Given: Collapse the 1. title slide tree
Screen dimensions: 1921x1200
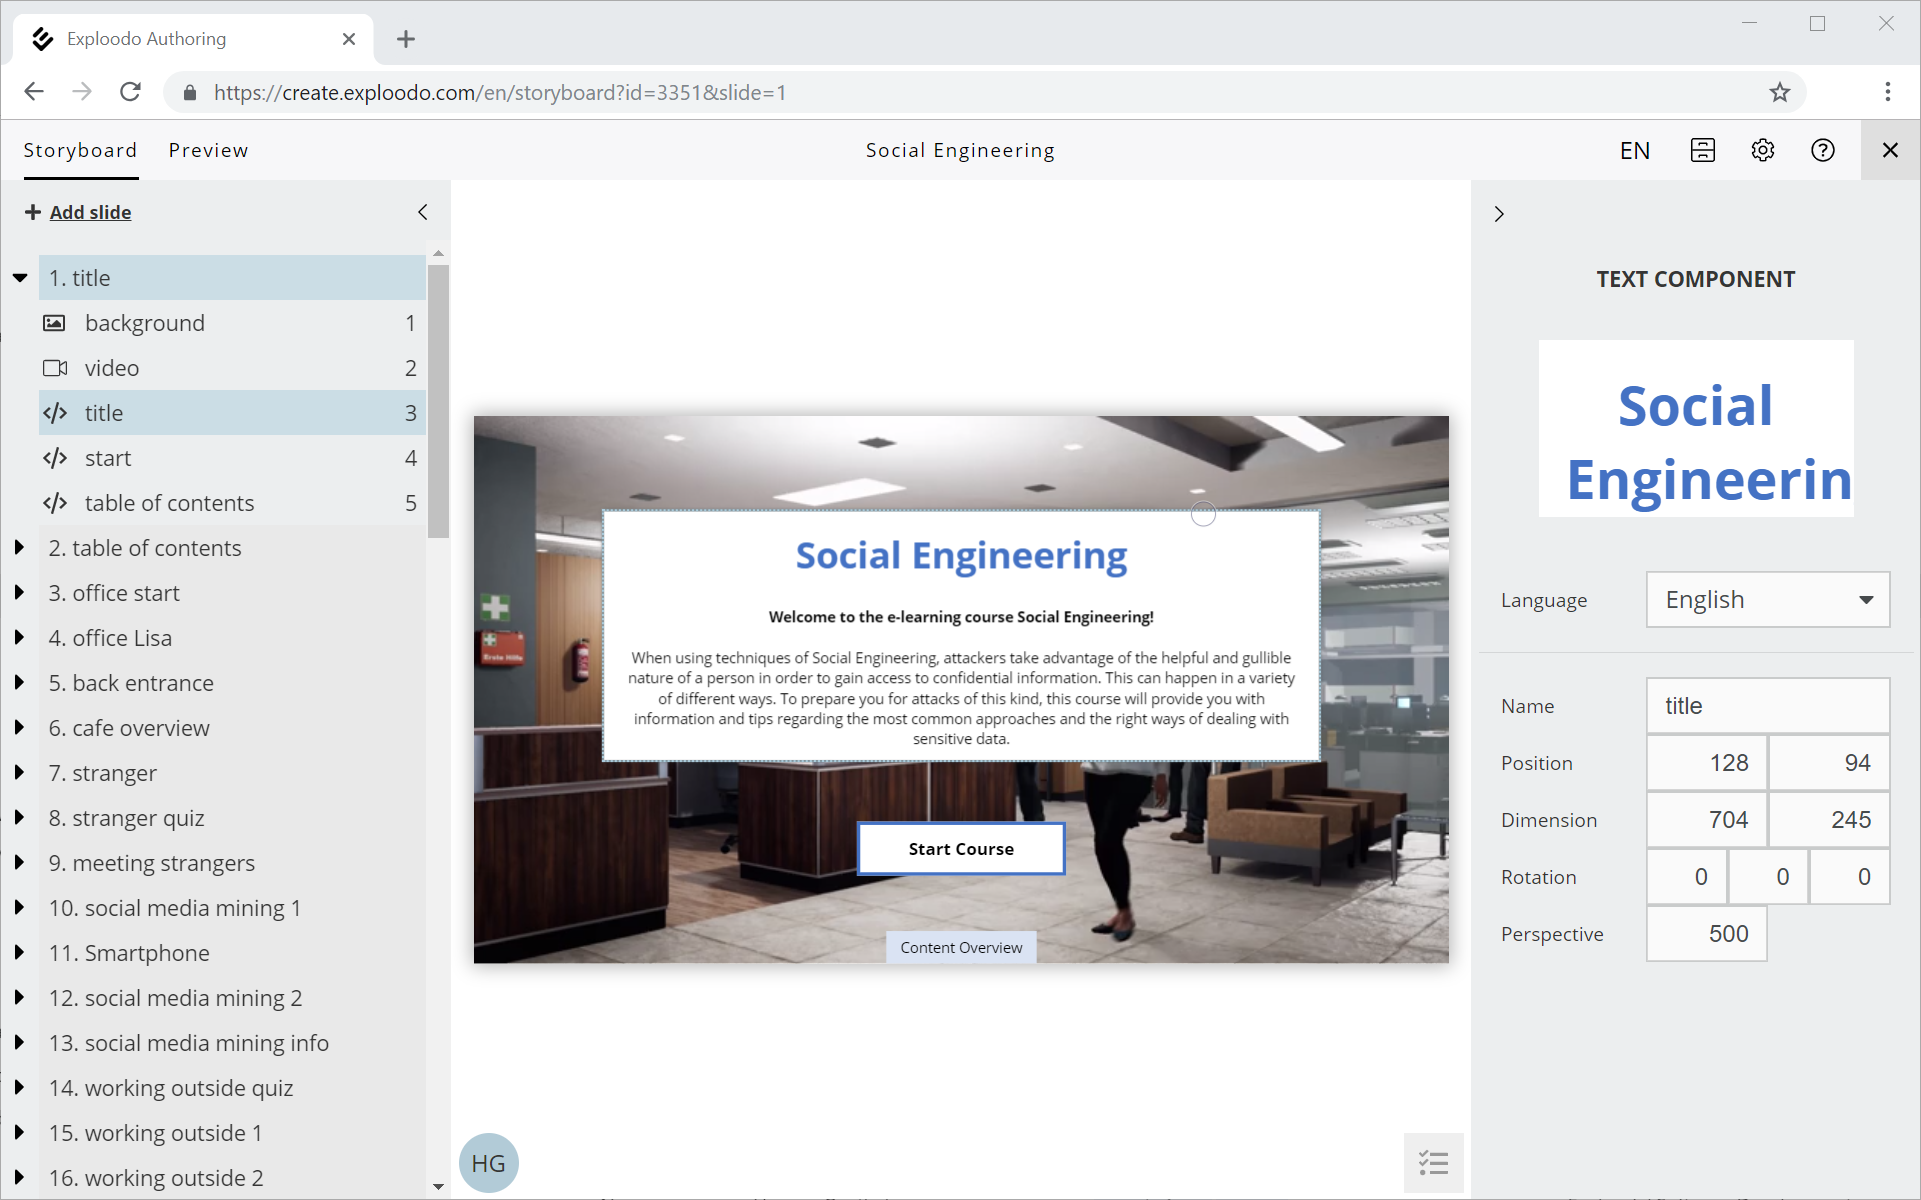Looking at the screenshot, I should (x=20, y=278).
